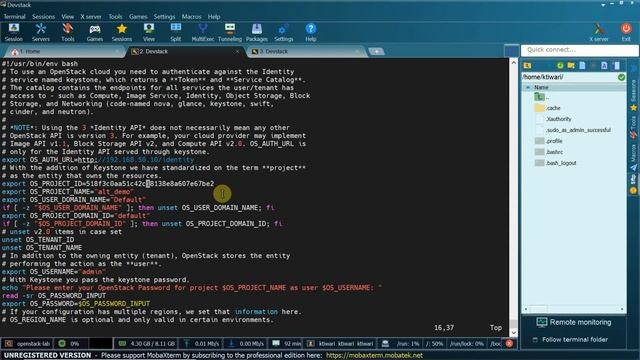Open the Sessions star toolbar icon
640x360 pixels.
point(122,32)
